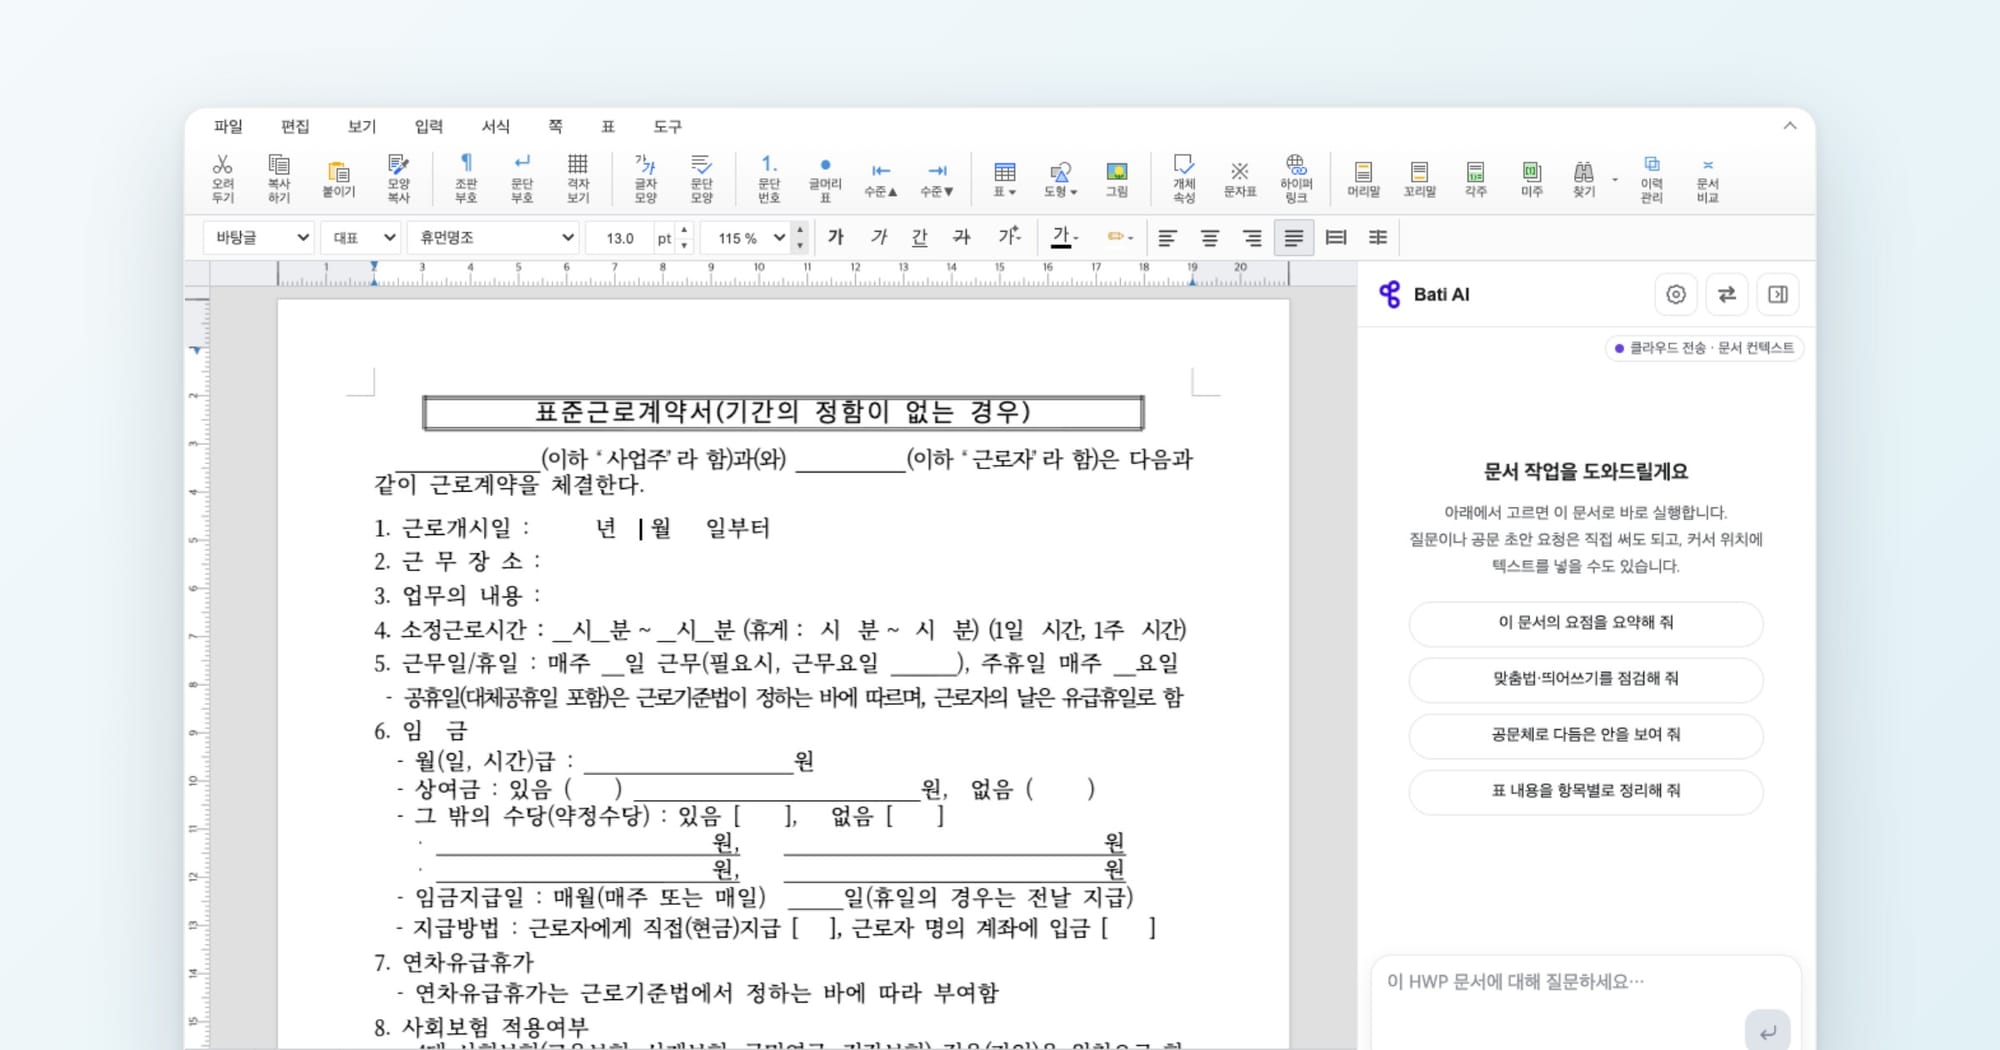Insert a 하이퍼링크 hyperlink
The height and width of the screenshot is (1050, 2000).
(x=1296, y=178)
